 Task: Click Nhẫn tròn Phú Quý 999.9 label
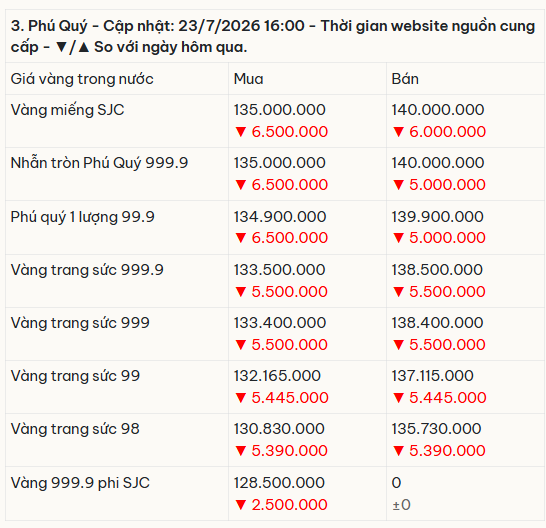(x=99, y=163)
